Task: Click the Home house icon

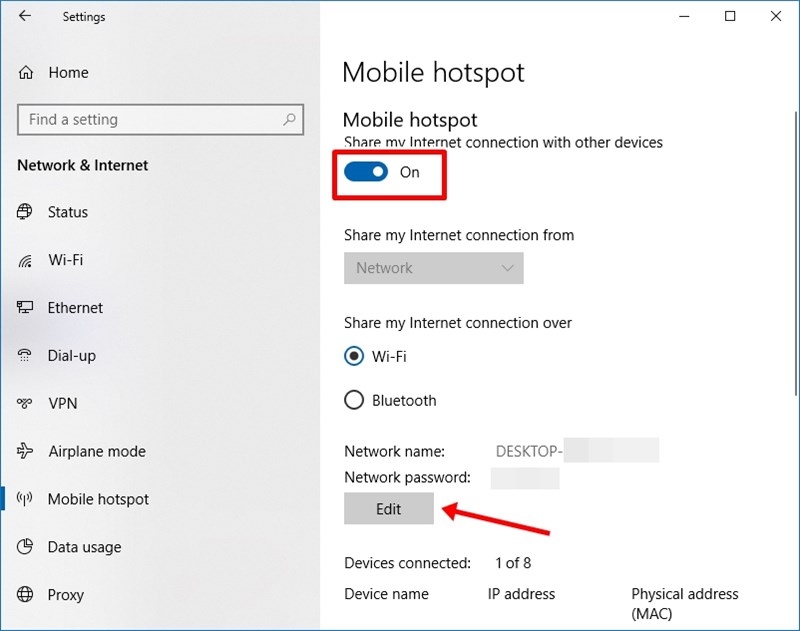Action: coord(26,72)
